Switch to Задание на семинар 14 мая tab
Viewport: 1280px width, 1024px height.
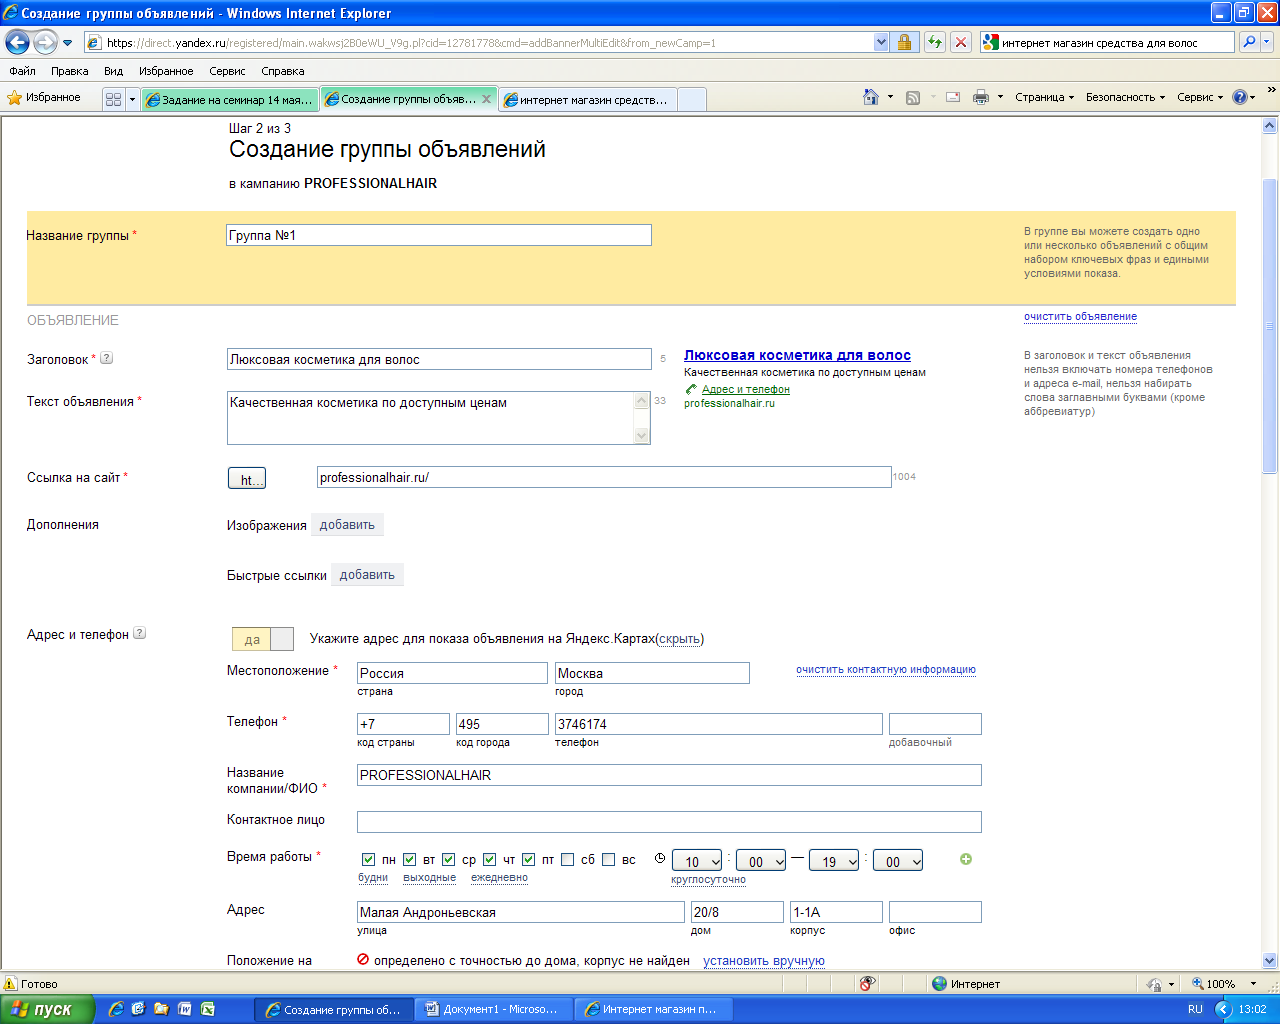point(230,99)
